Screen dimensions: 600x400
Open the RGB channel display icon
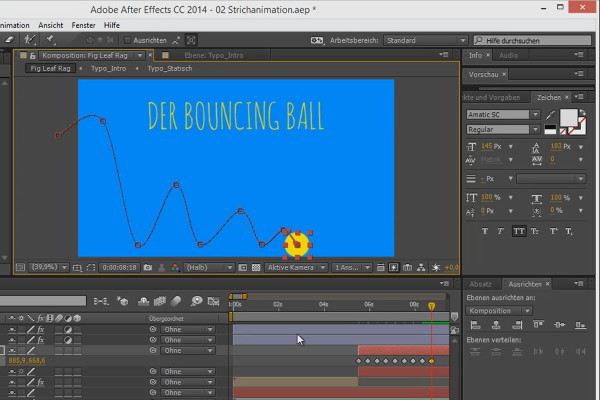[x=175, y=268]
